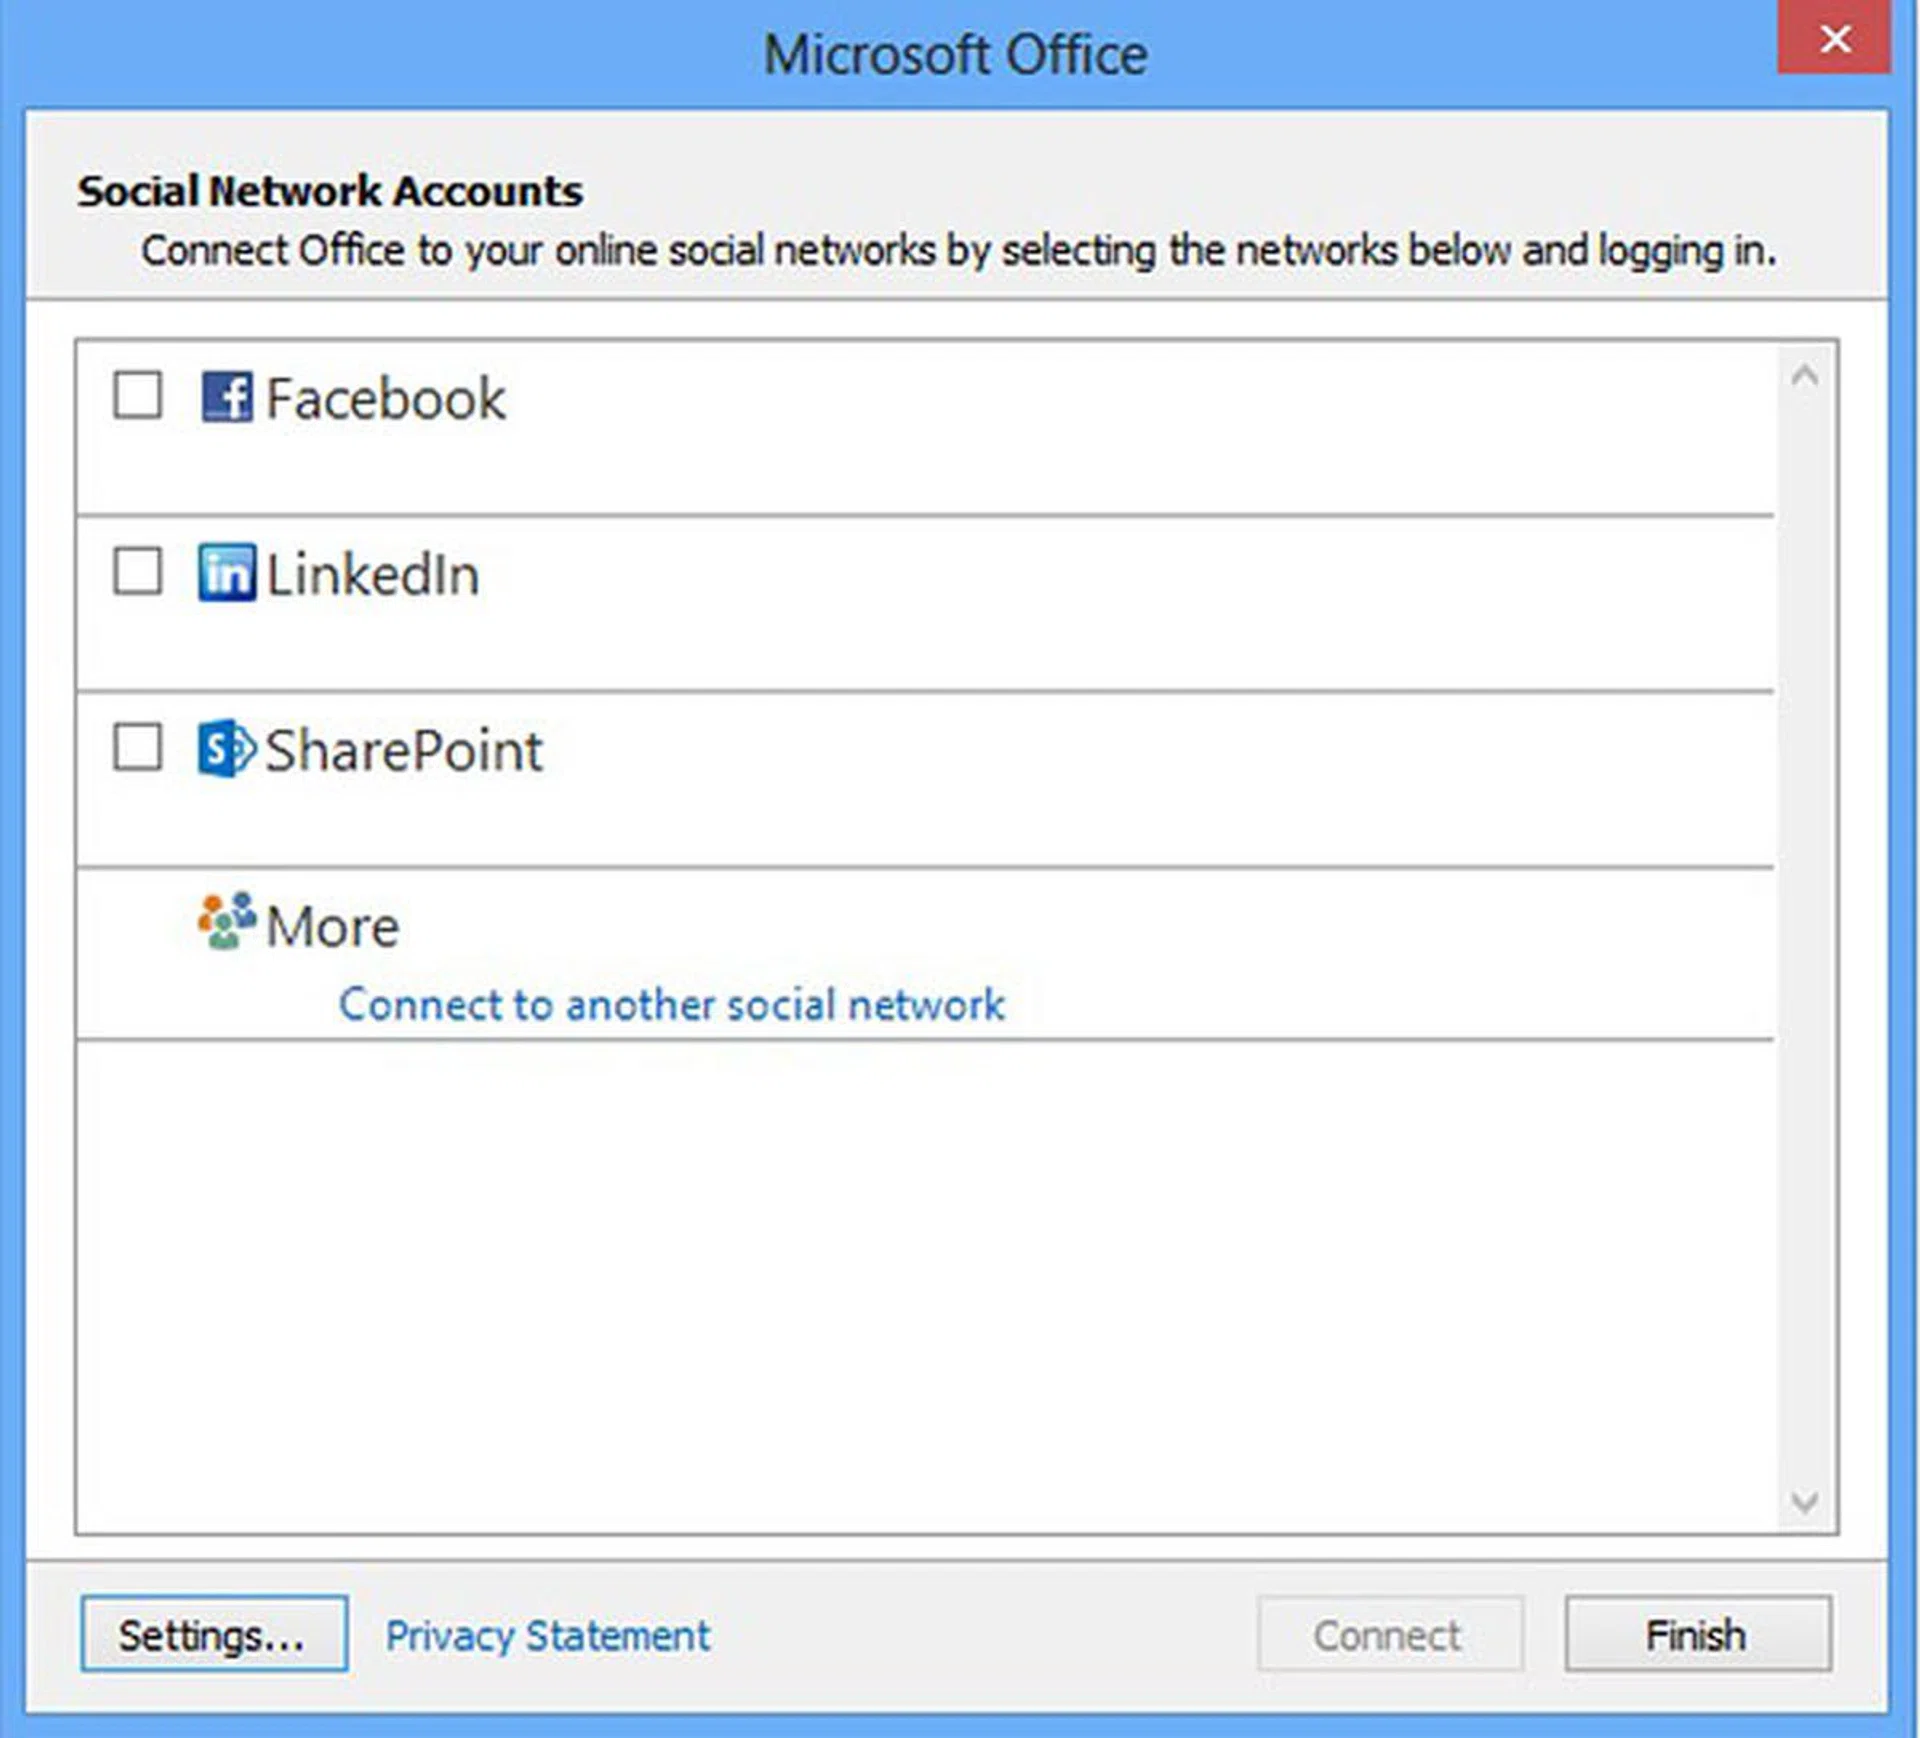Open Connect to another social network

tap(671, 1005)
